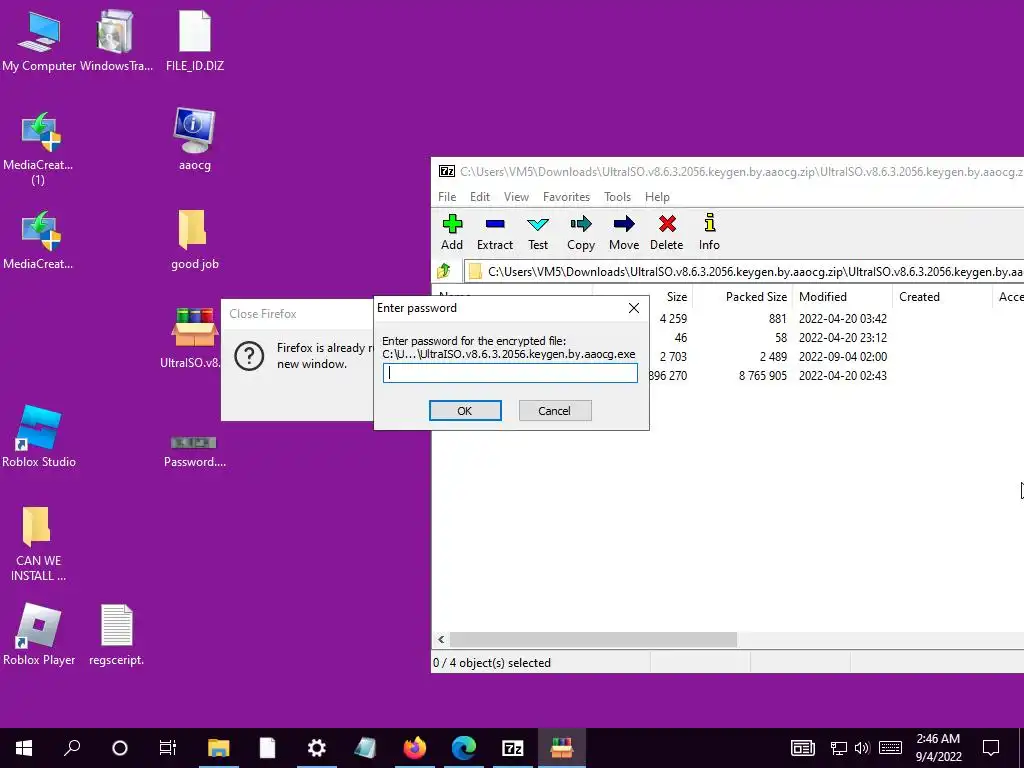This screenshot has width=1024, height=768.
Task: Click the Add toolbar button in 7-Zip
Action: pos(451,232)
